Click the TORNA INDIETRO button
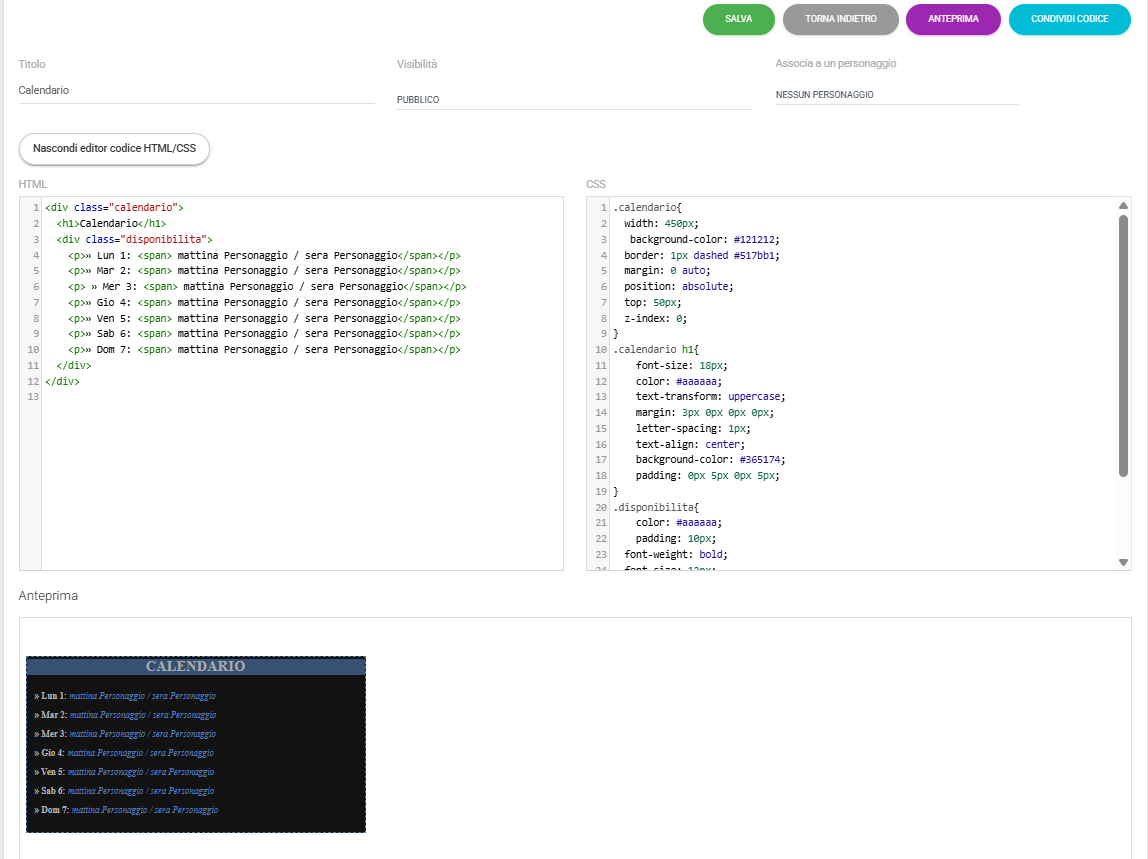The height and width of the screenshot is (859, 1148). (840, 19)
